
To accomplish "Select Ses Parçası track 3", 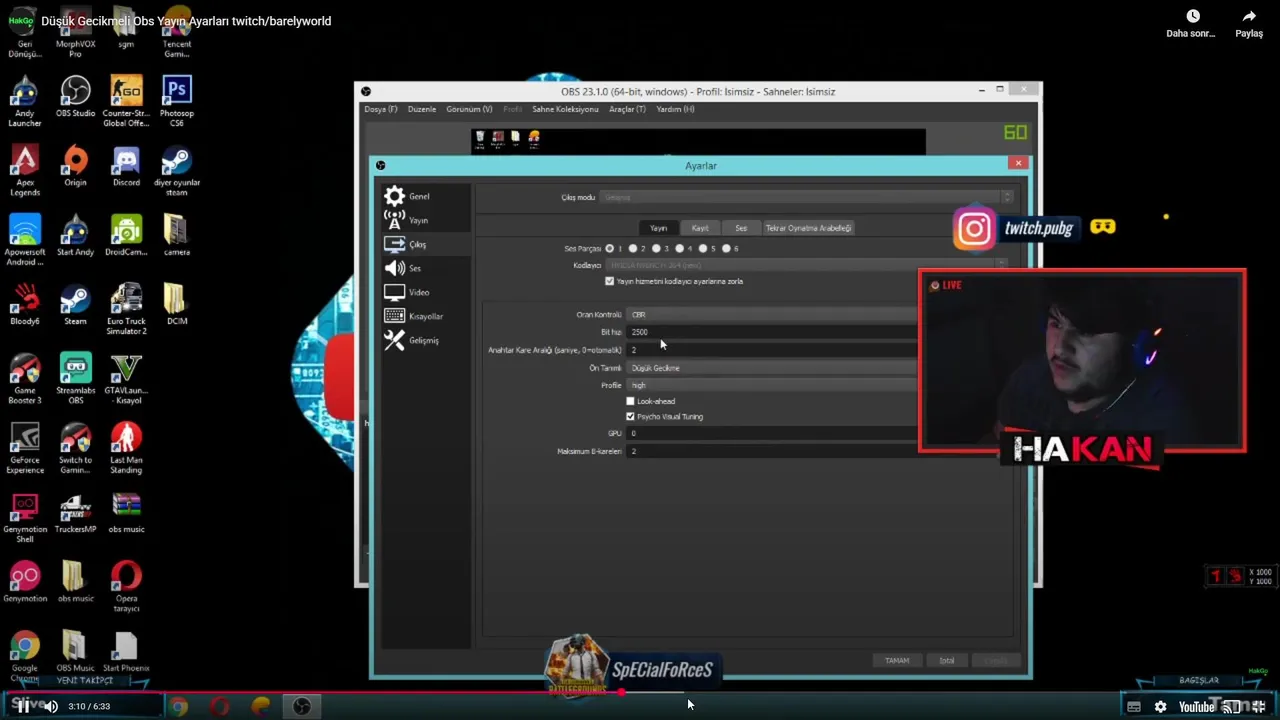I will (x=656, y=248).
